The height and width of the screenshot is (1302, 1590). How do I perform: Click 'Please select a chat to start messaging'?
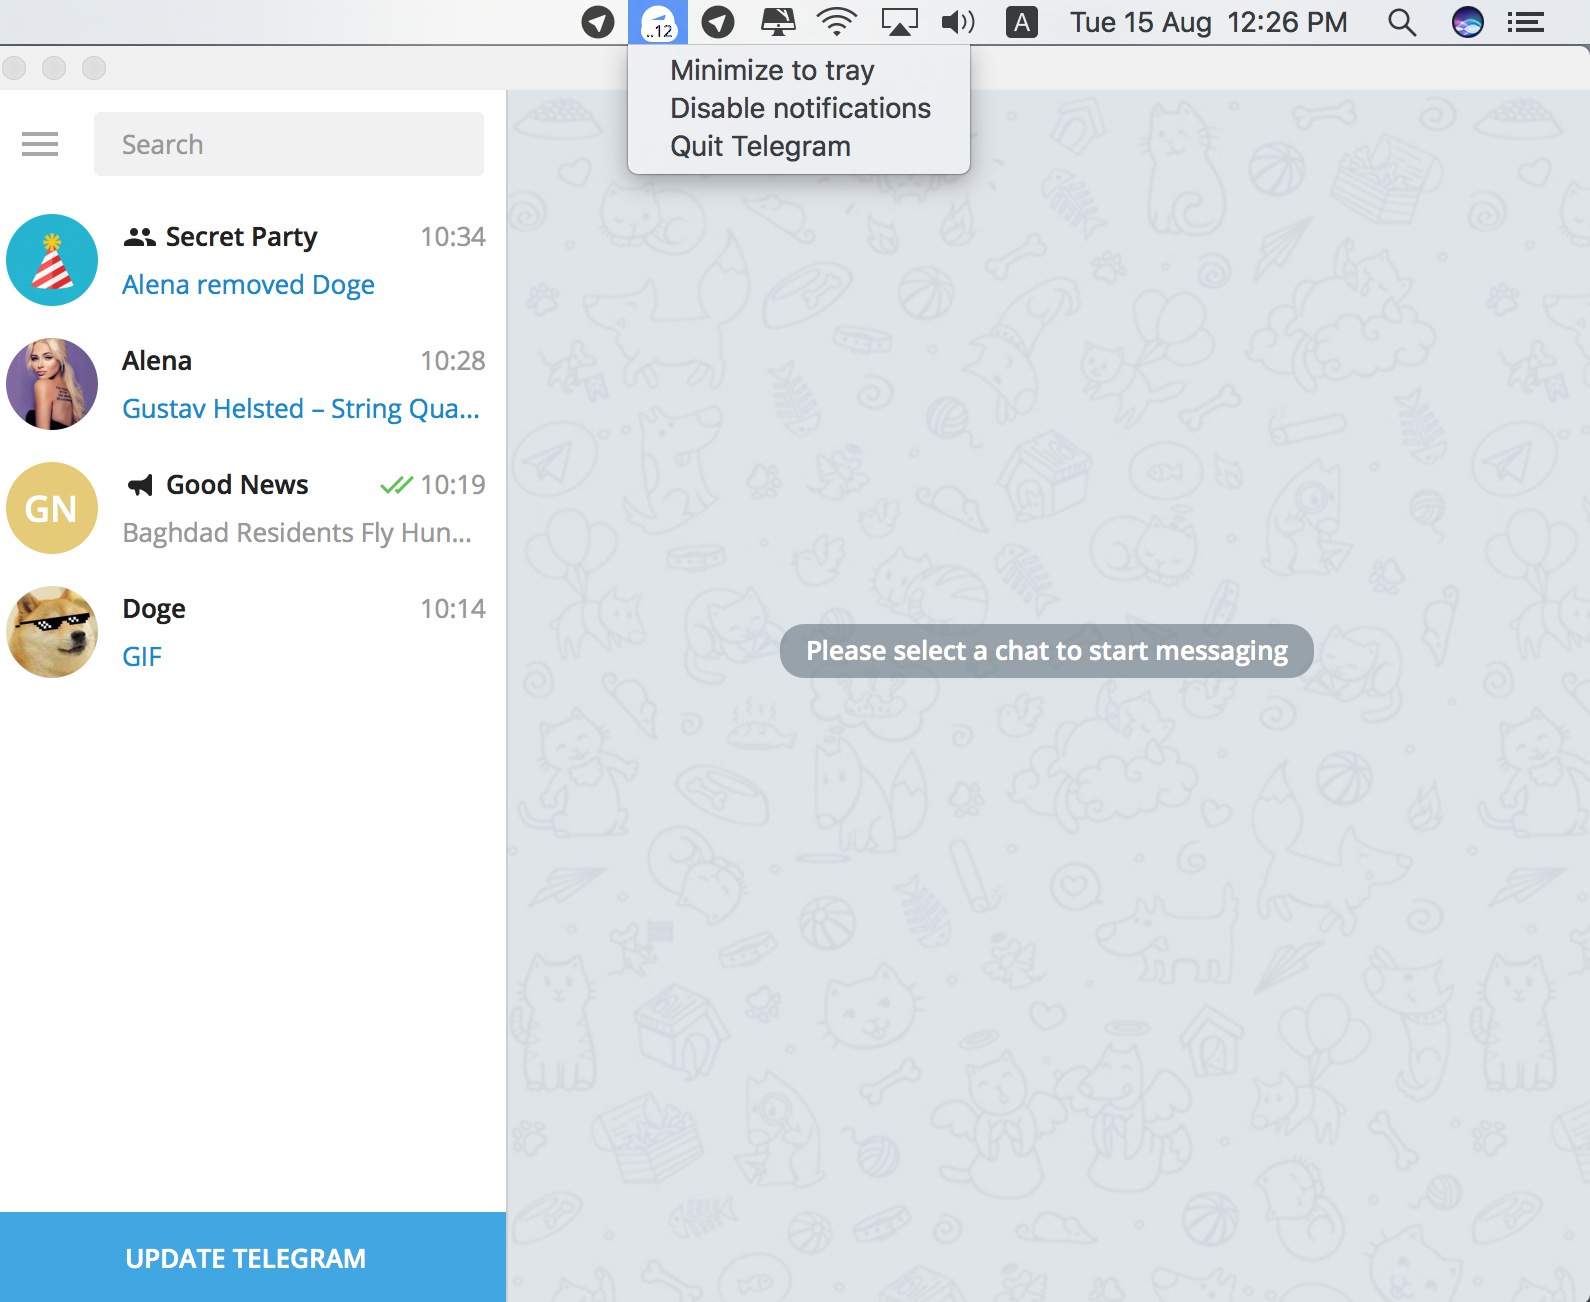coord(1047,651)
